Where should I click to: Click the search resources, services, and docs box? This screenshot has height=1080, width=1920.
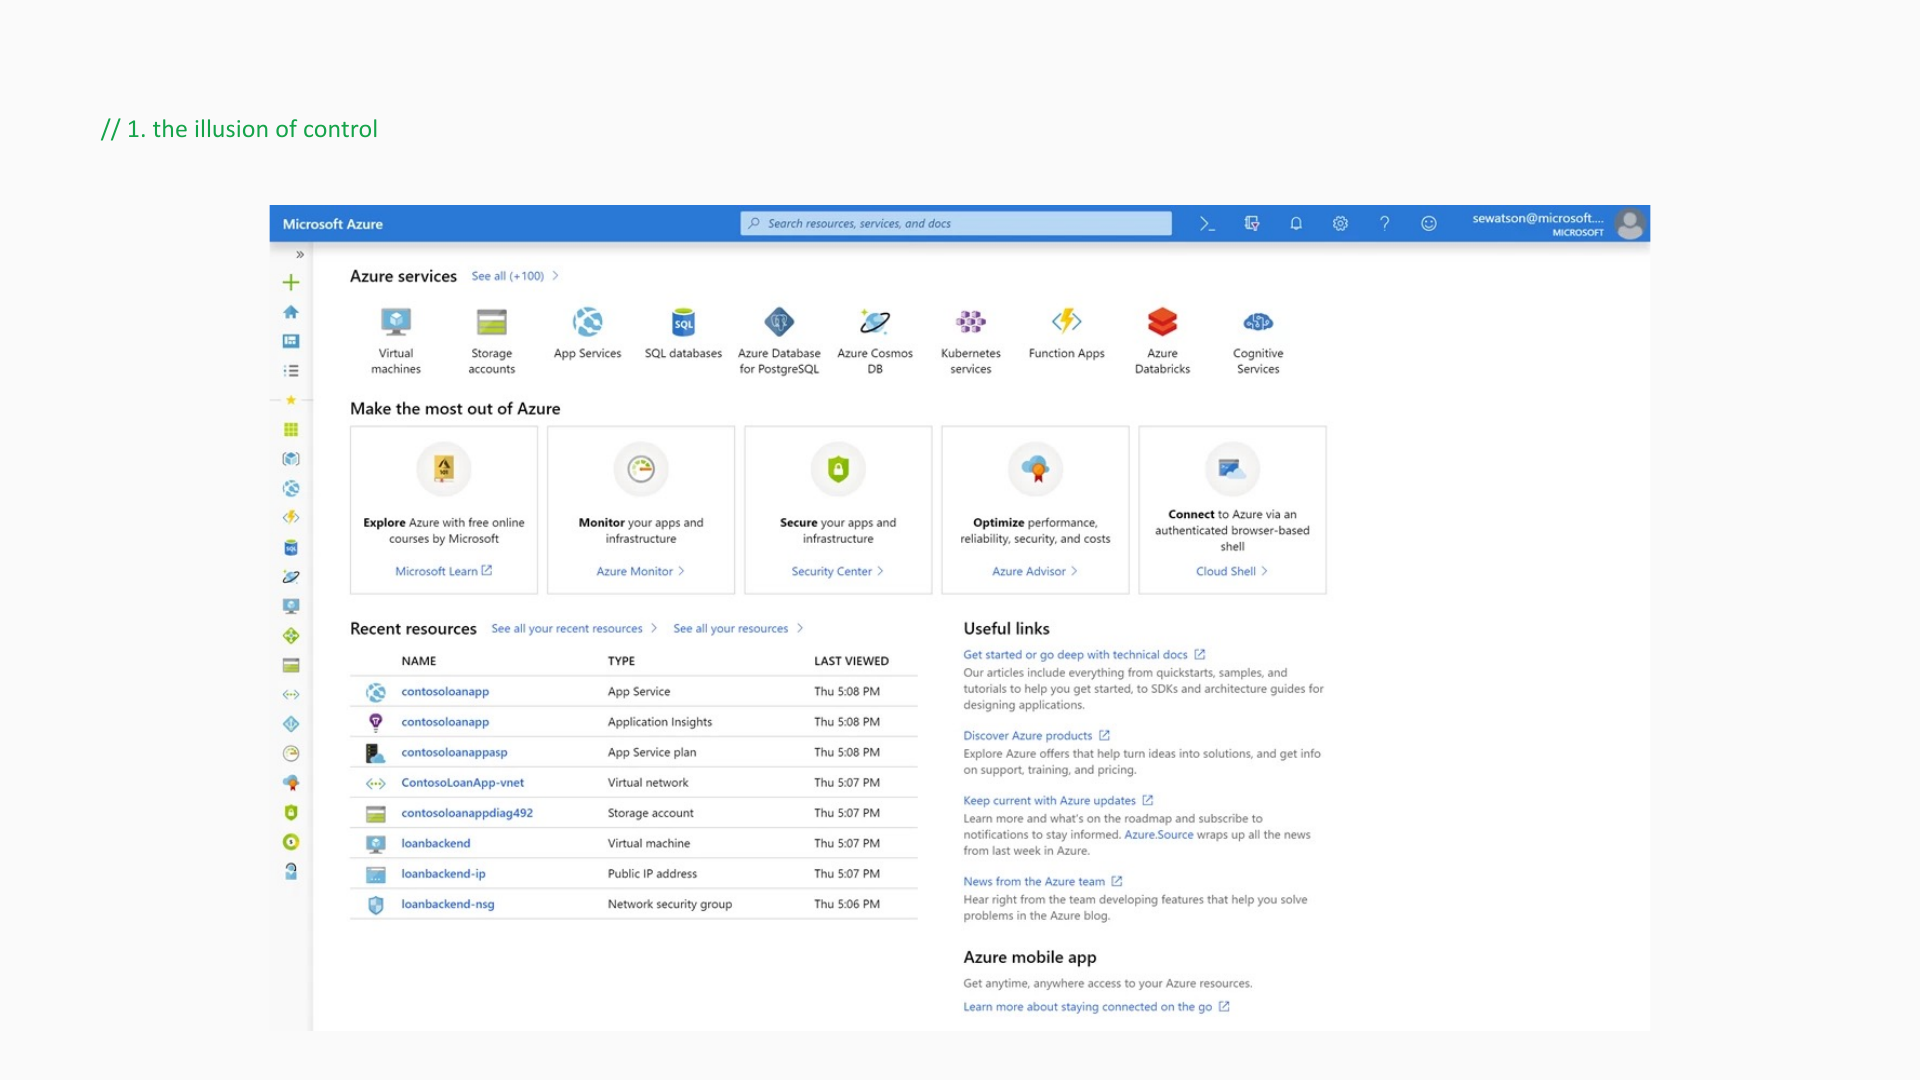click(x=956, y=223)
